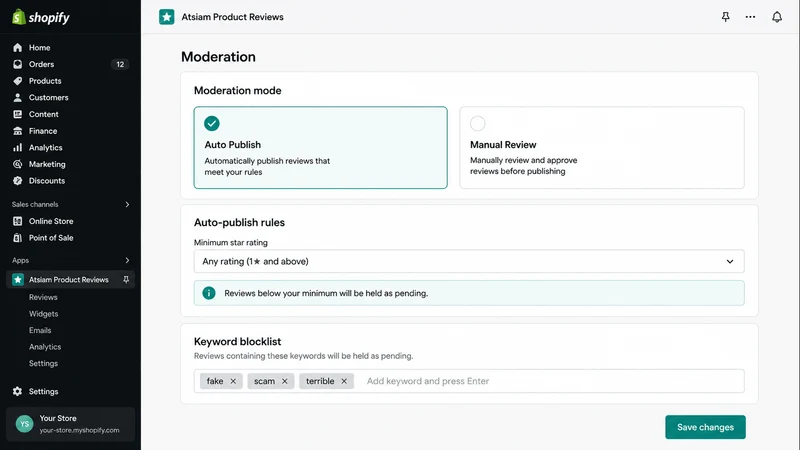800x450 pixels.
Task: Open the app's Settings subpage
Action: (x=43, y=363)
